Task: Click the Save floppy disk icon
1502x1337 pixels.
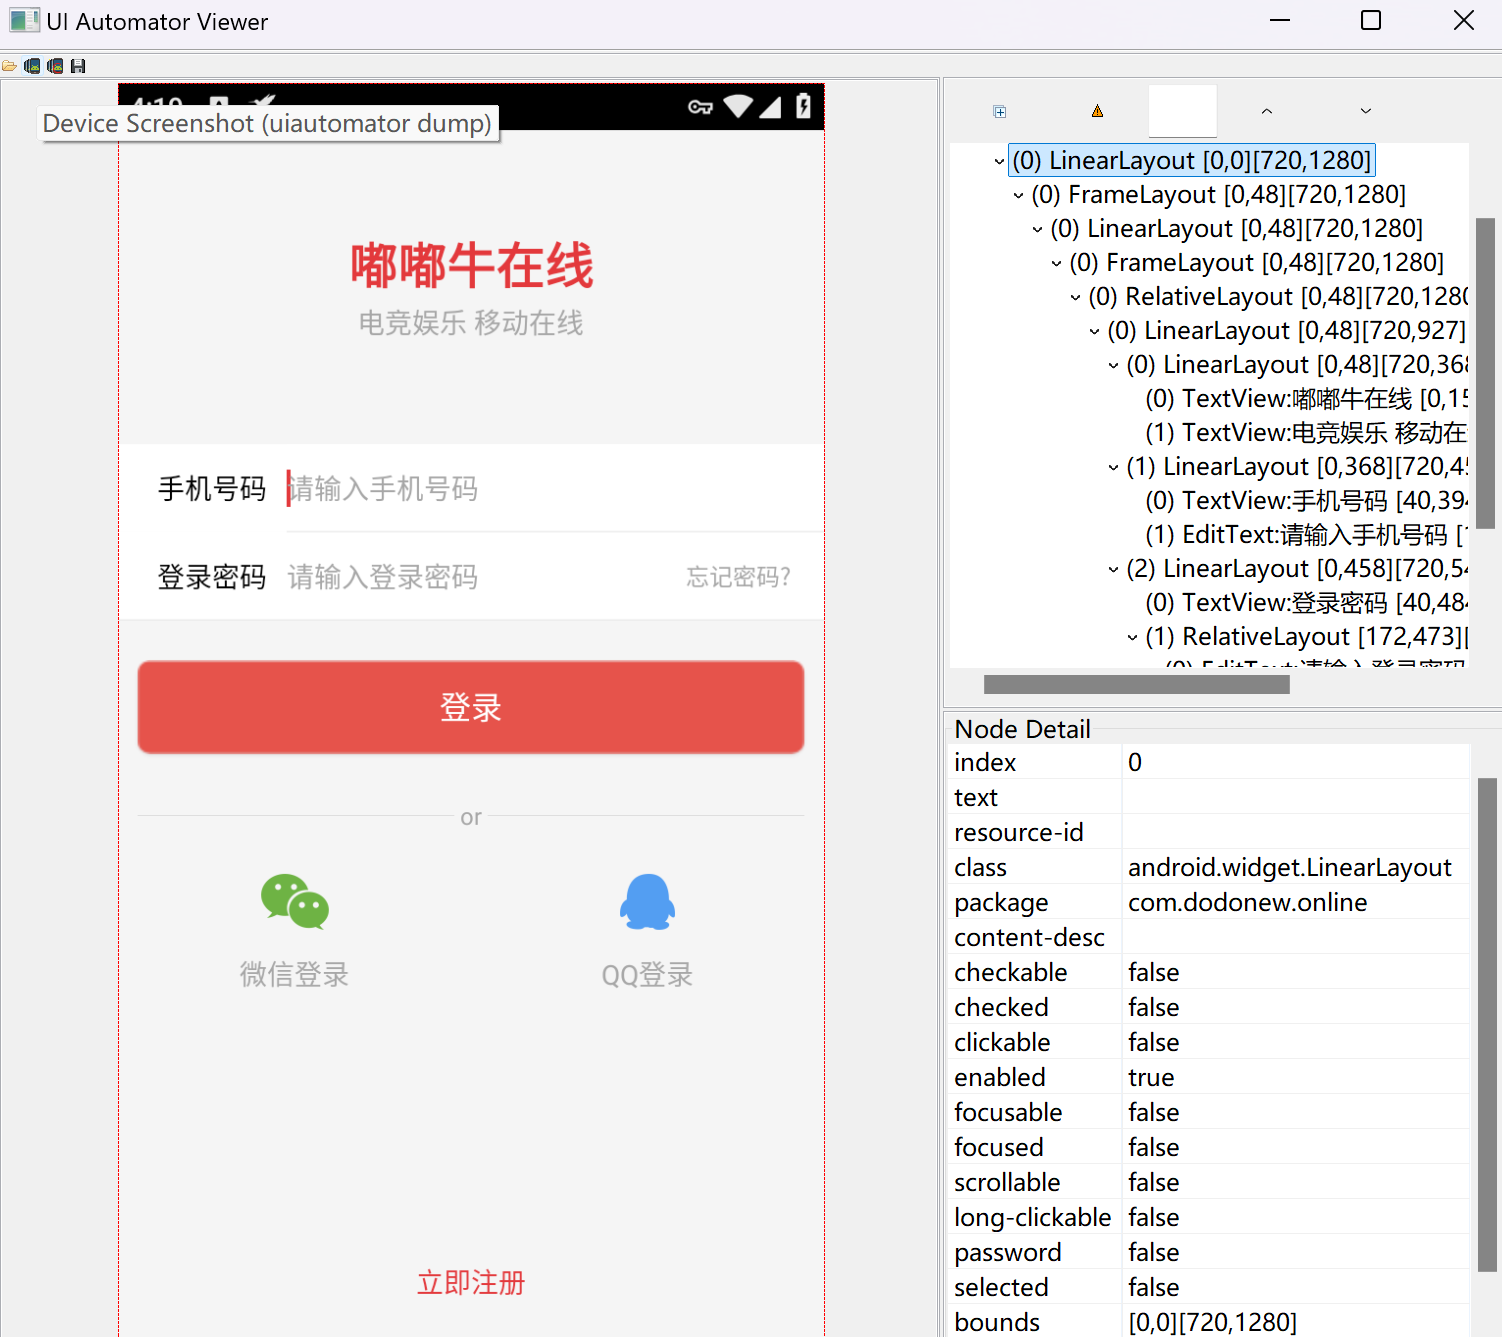Action: 78,66
